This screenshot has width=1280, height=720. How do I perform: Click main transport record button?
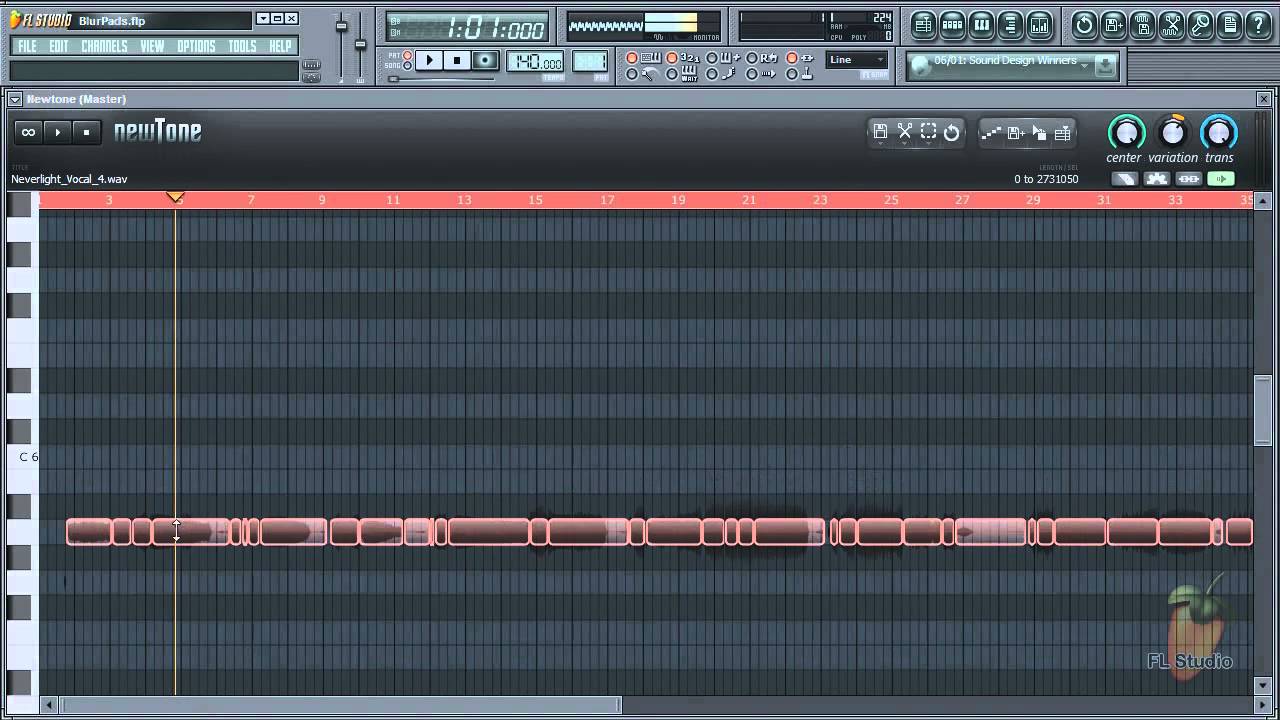pyautogui.click(x=485, y=60)
